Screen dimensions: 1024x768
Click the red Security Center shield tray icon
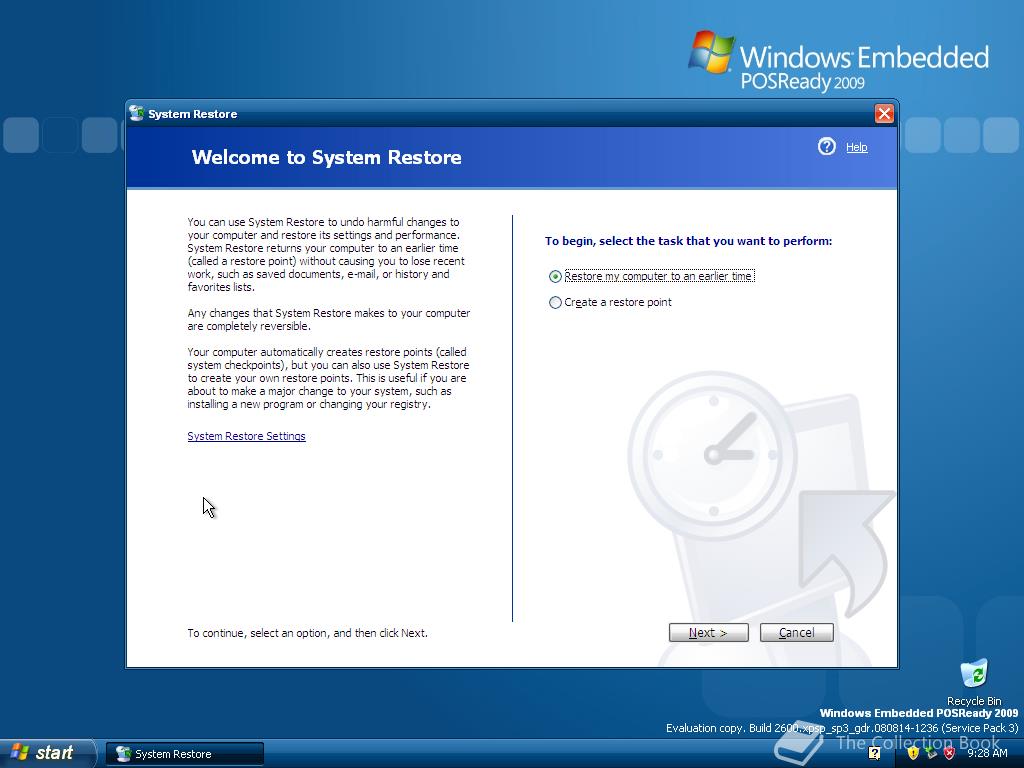tap(950, 753)
